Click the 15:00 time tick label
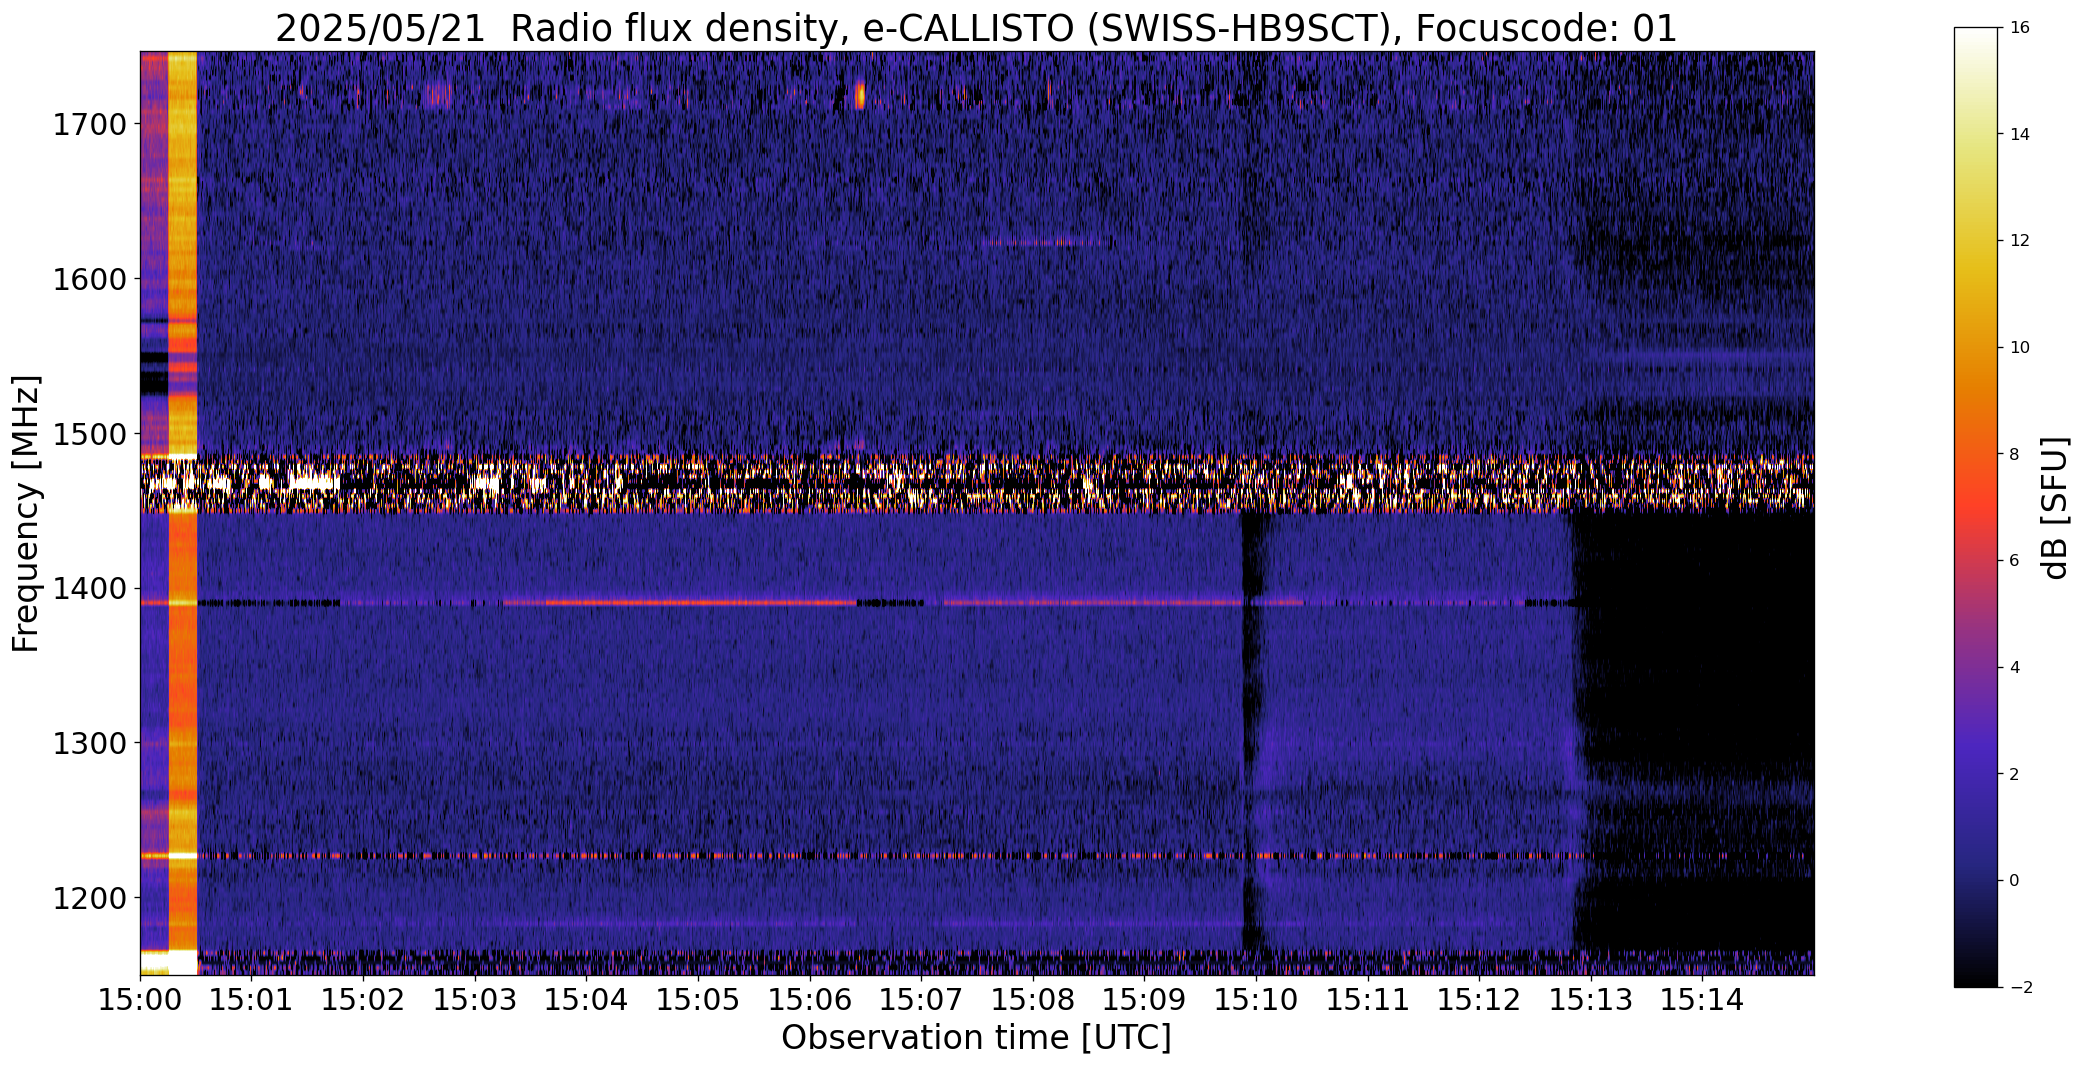This screenshot has height=1067, width=2085. (x=140, y=999)
